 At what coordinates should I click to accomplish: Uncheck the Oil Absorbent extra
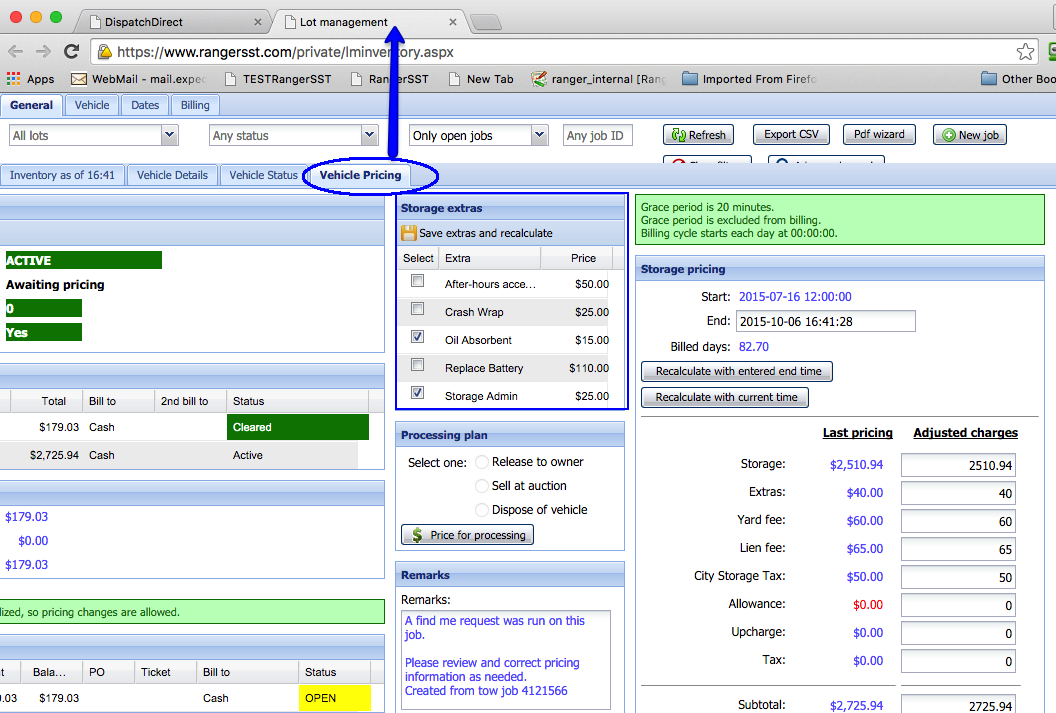[x=418, y=339]
